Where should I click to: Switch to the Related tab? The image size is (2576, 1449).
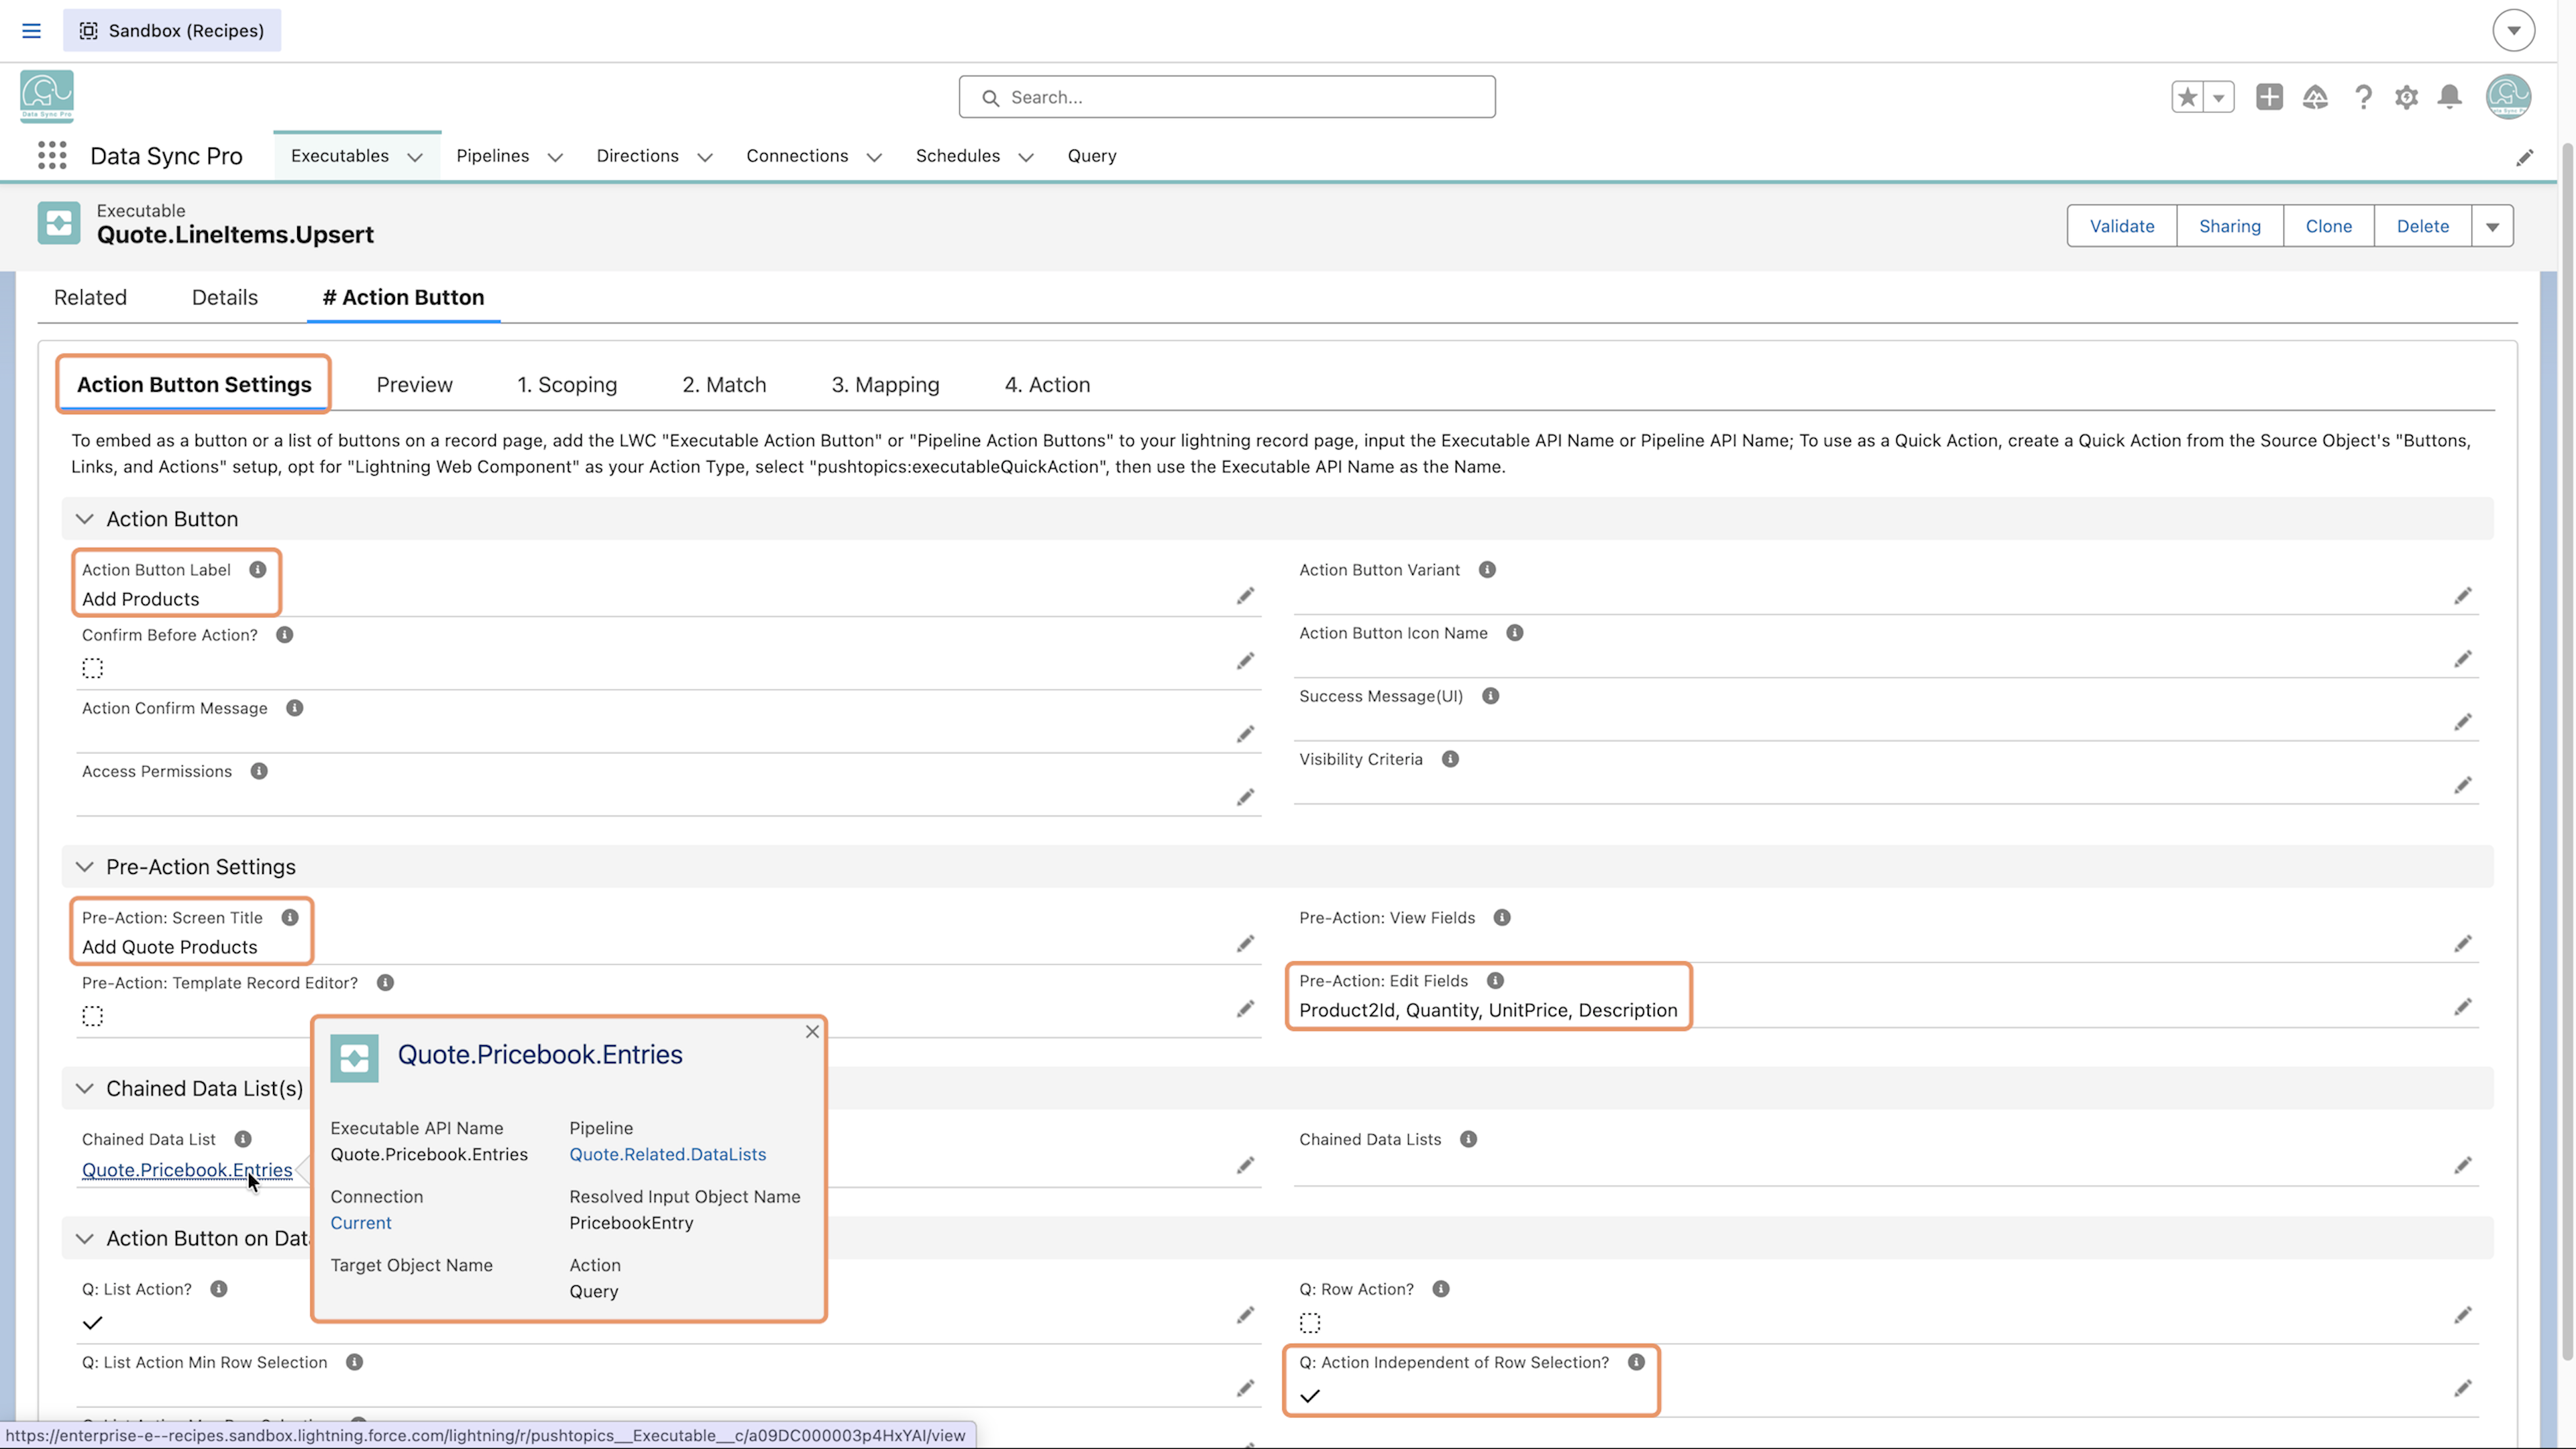coord(90,297)
